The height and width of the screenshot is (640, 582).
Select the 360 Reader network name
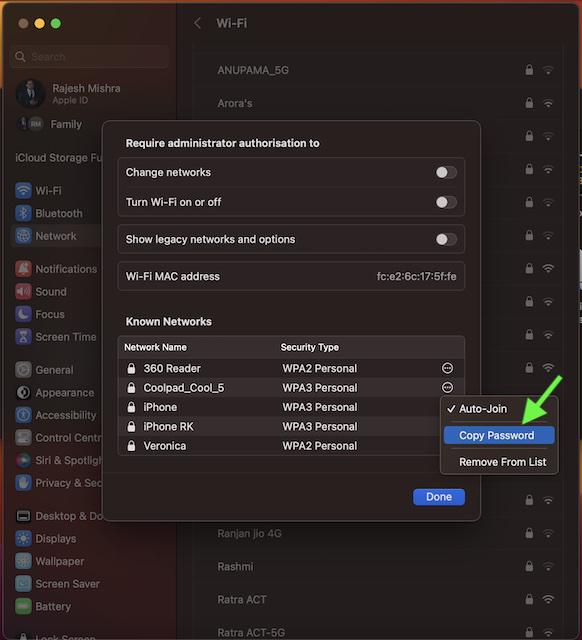(x=172, y=368)
